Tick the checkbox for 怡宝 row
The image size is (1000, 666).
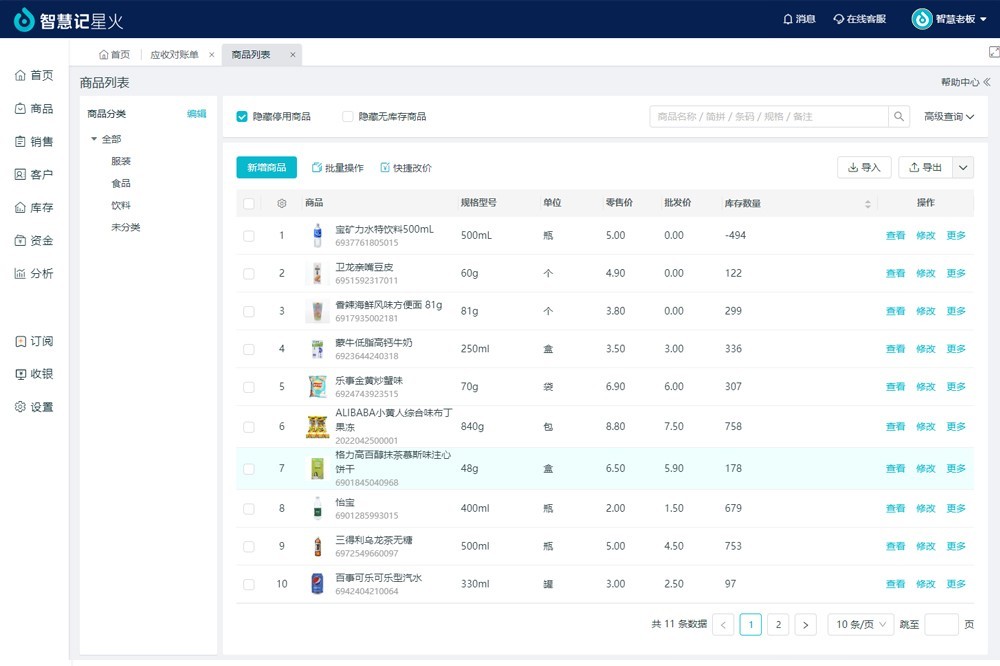249,509
